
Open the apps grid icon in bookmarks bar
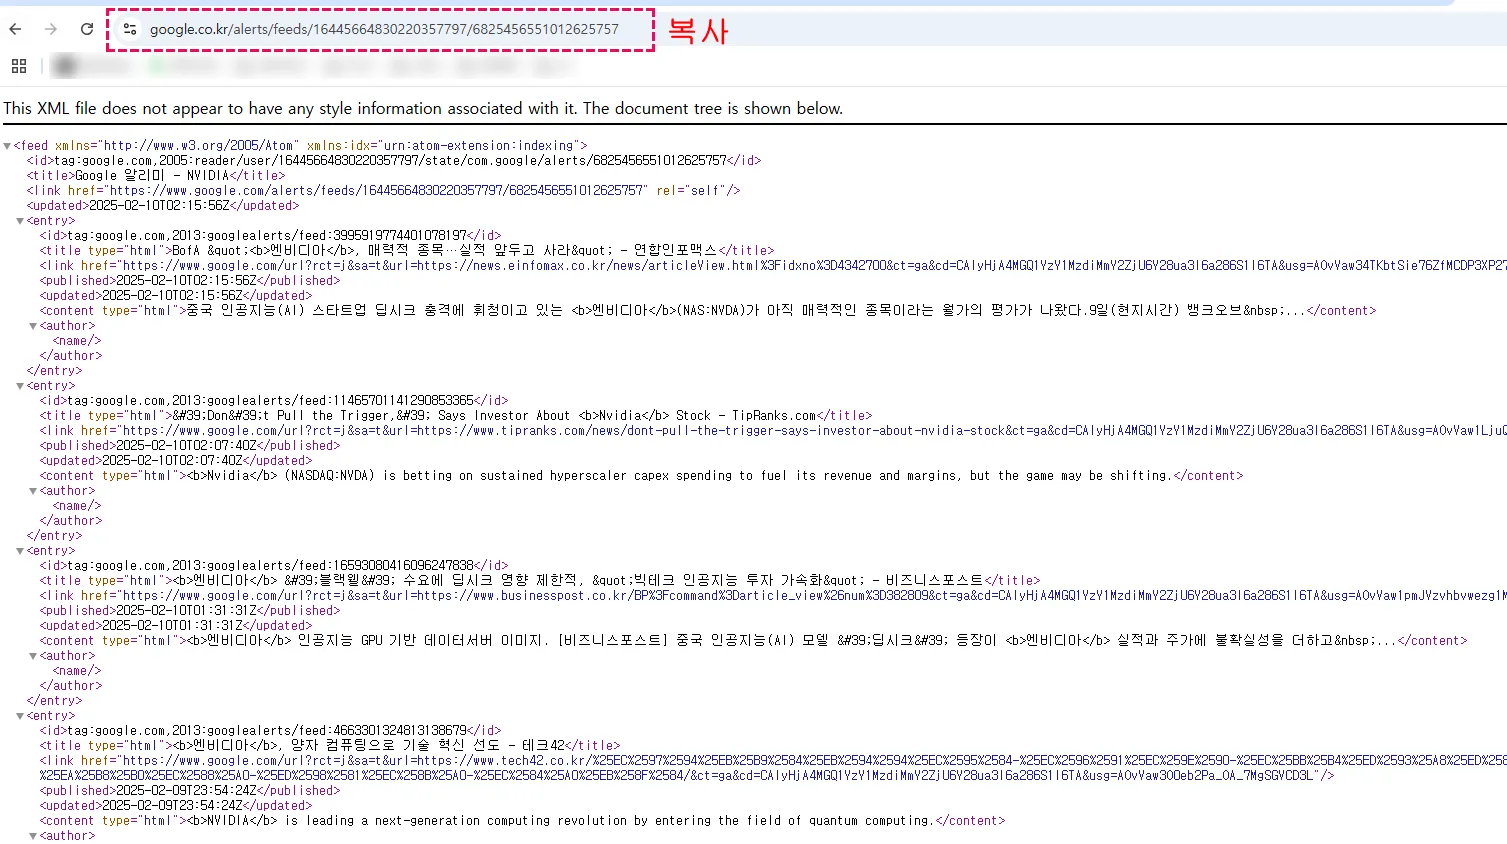click(18, 66)
